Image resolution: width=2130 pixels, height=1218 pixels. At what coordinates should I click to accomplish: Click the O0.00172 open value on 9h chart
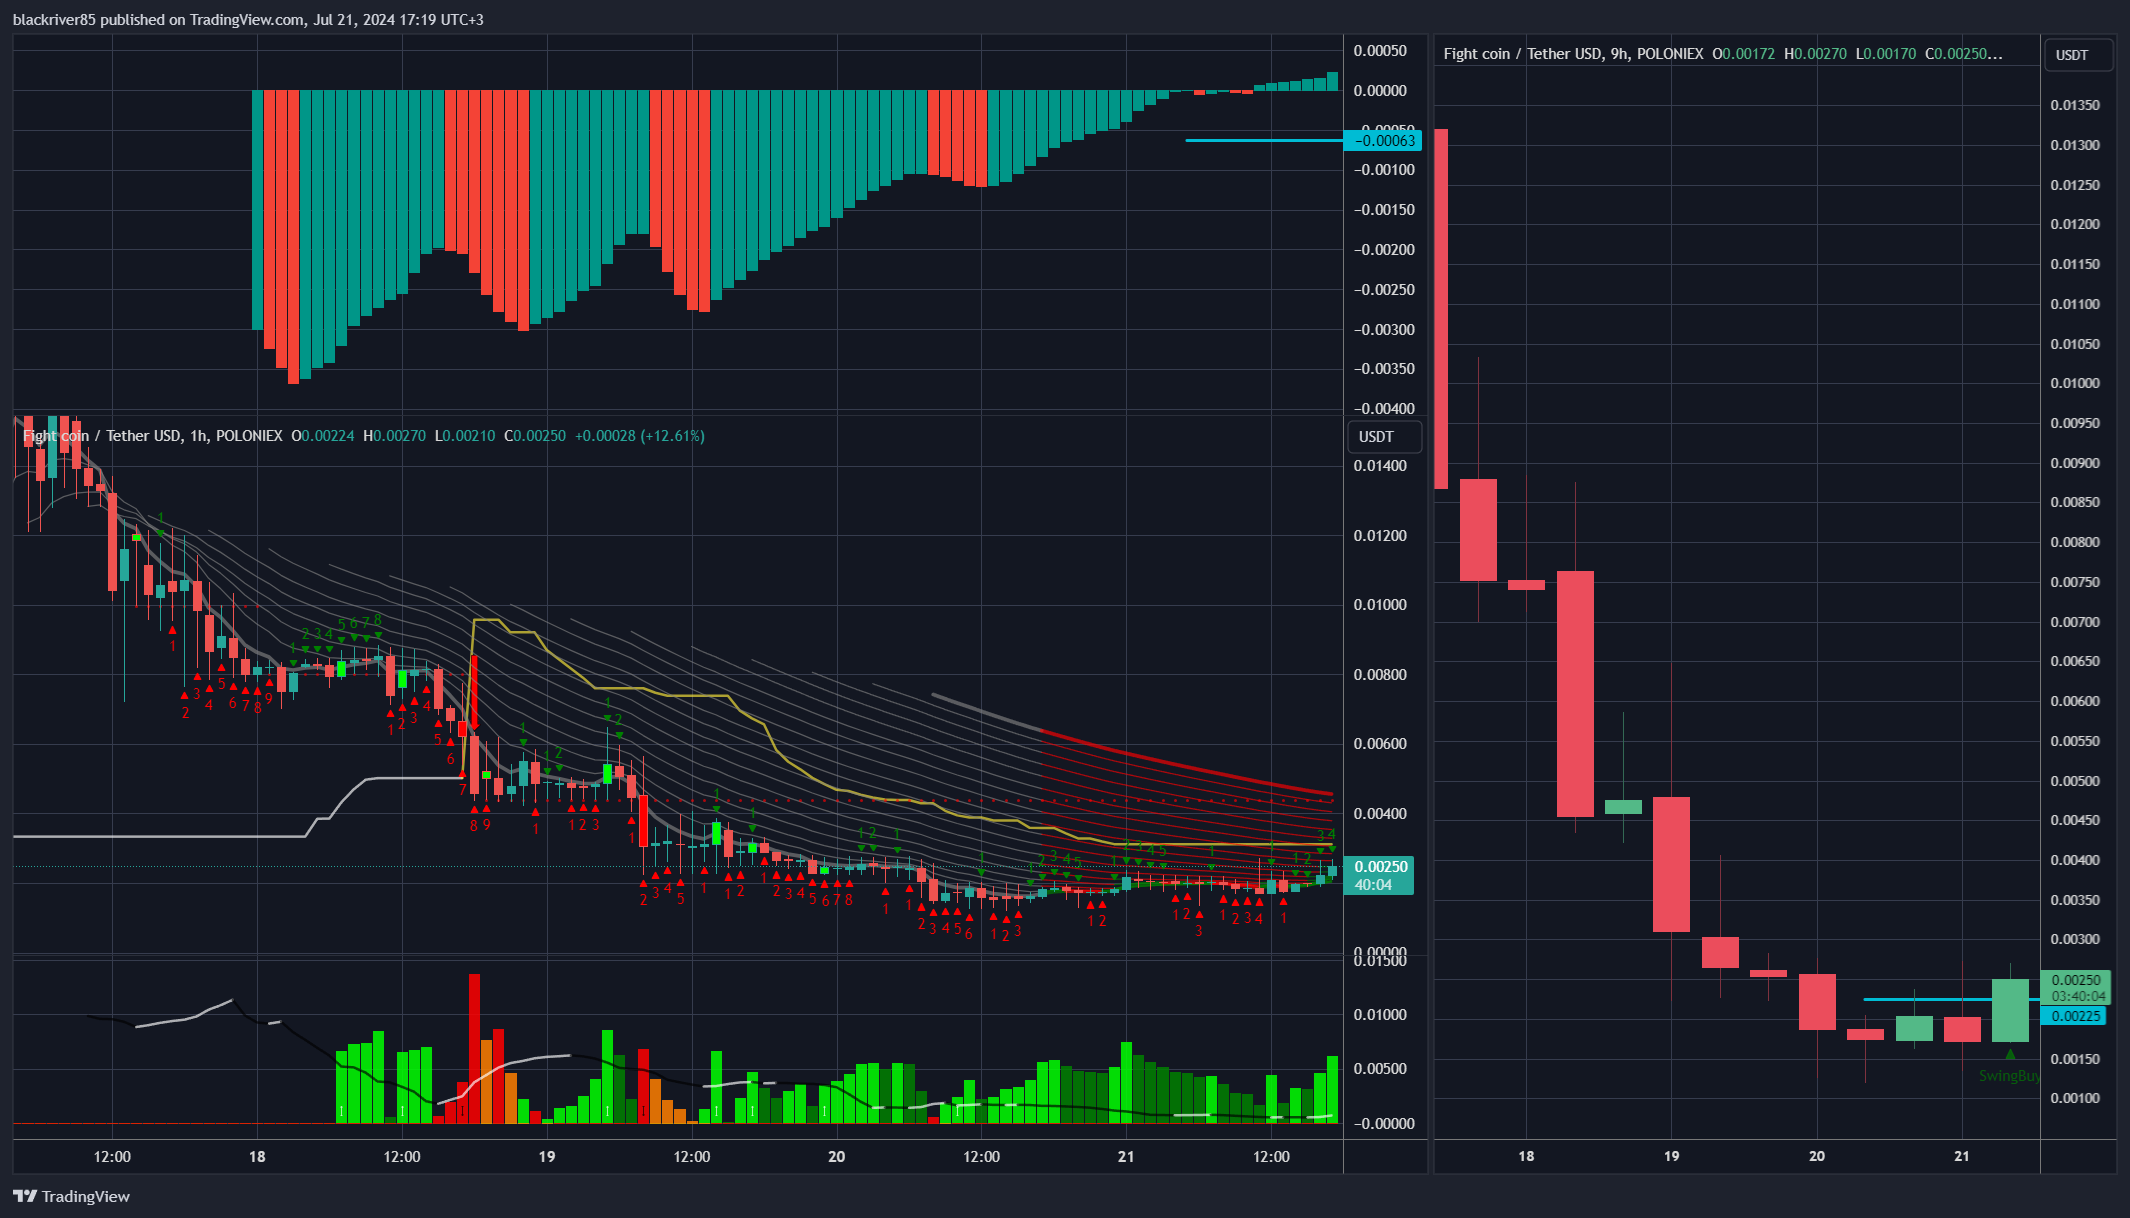coord(1744,54)
